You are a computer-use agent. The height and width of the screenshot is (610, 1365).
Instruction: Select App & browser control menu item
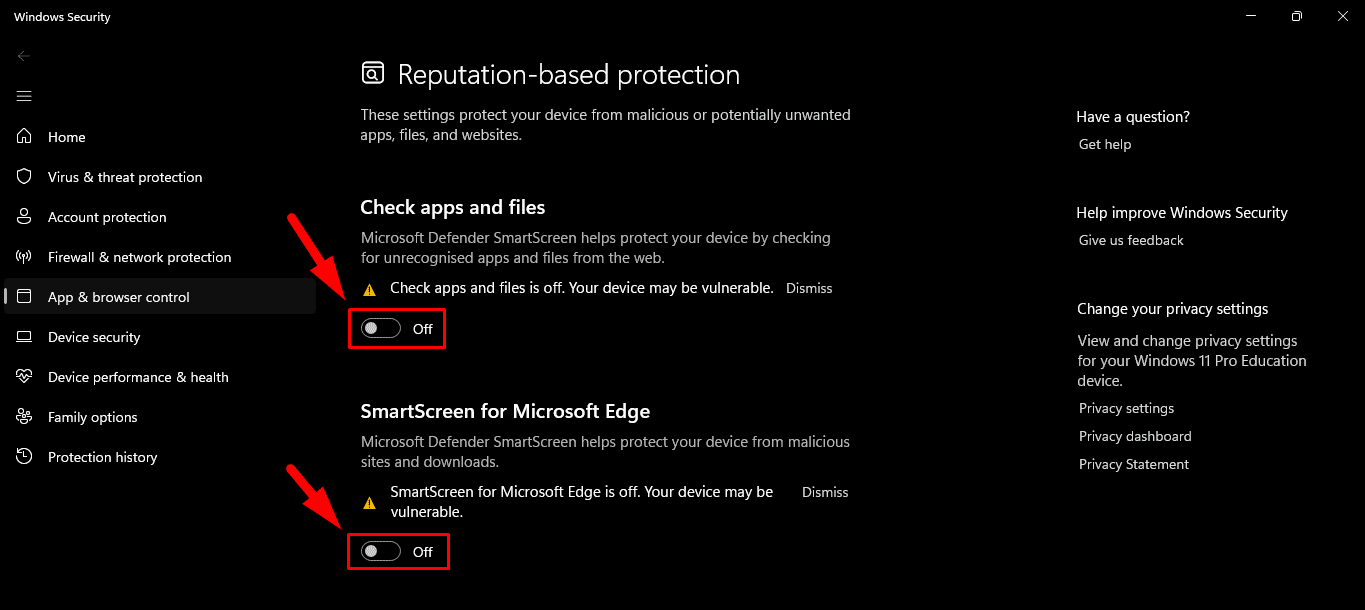click(118, 297)
